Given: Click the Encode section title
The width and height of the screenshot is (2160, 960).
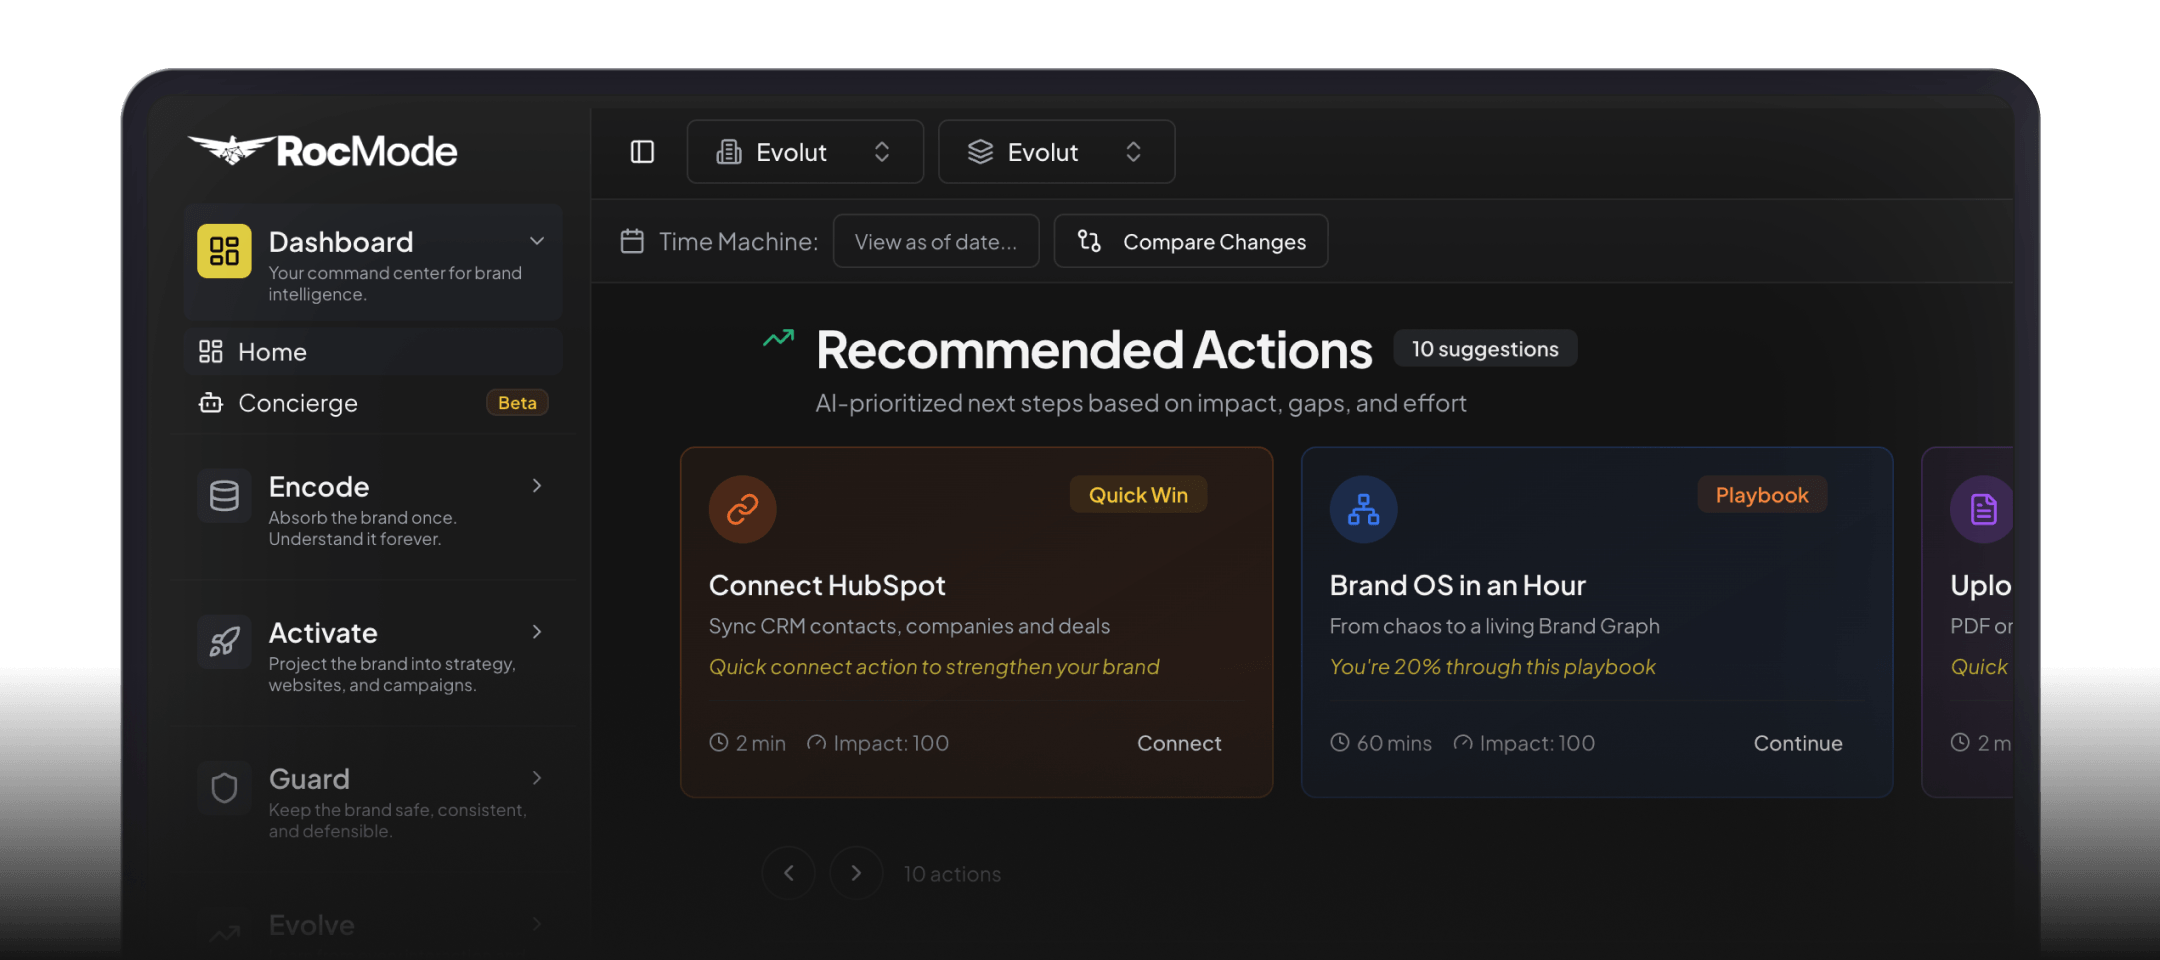Looking at the screenshot, I should tap(319, 487).
